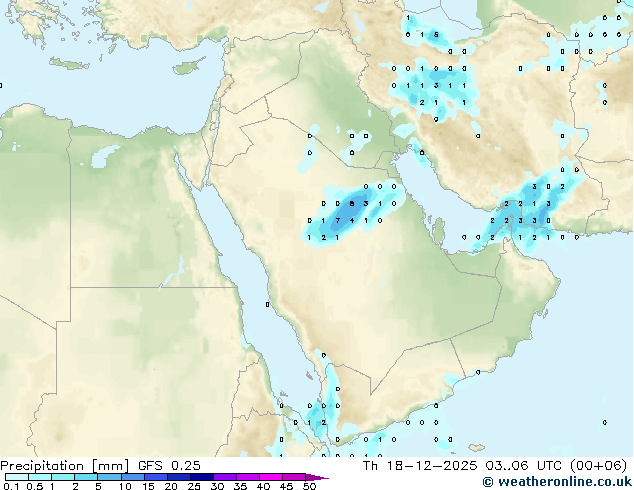Click the 'Th 18-12-2025' date text
634x490 pixels.
(x=420, y=466)
